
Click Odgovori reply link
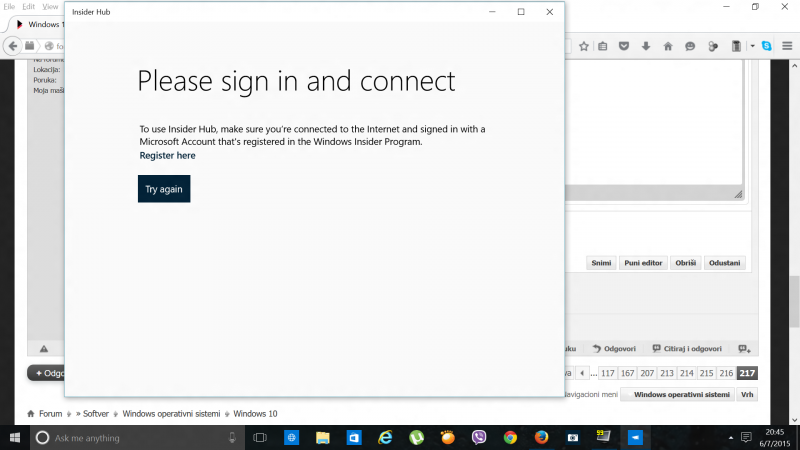tap(614, 348)
